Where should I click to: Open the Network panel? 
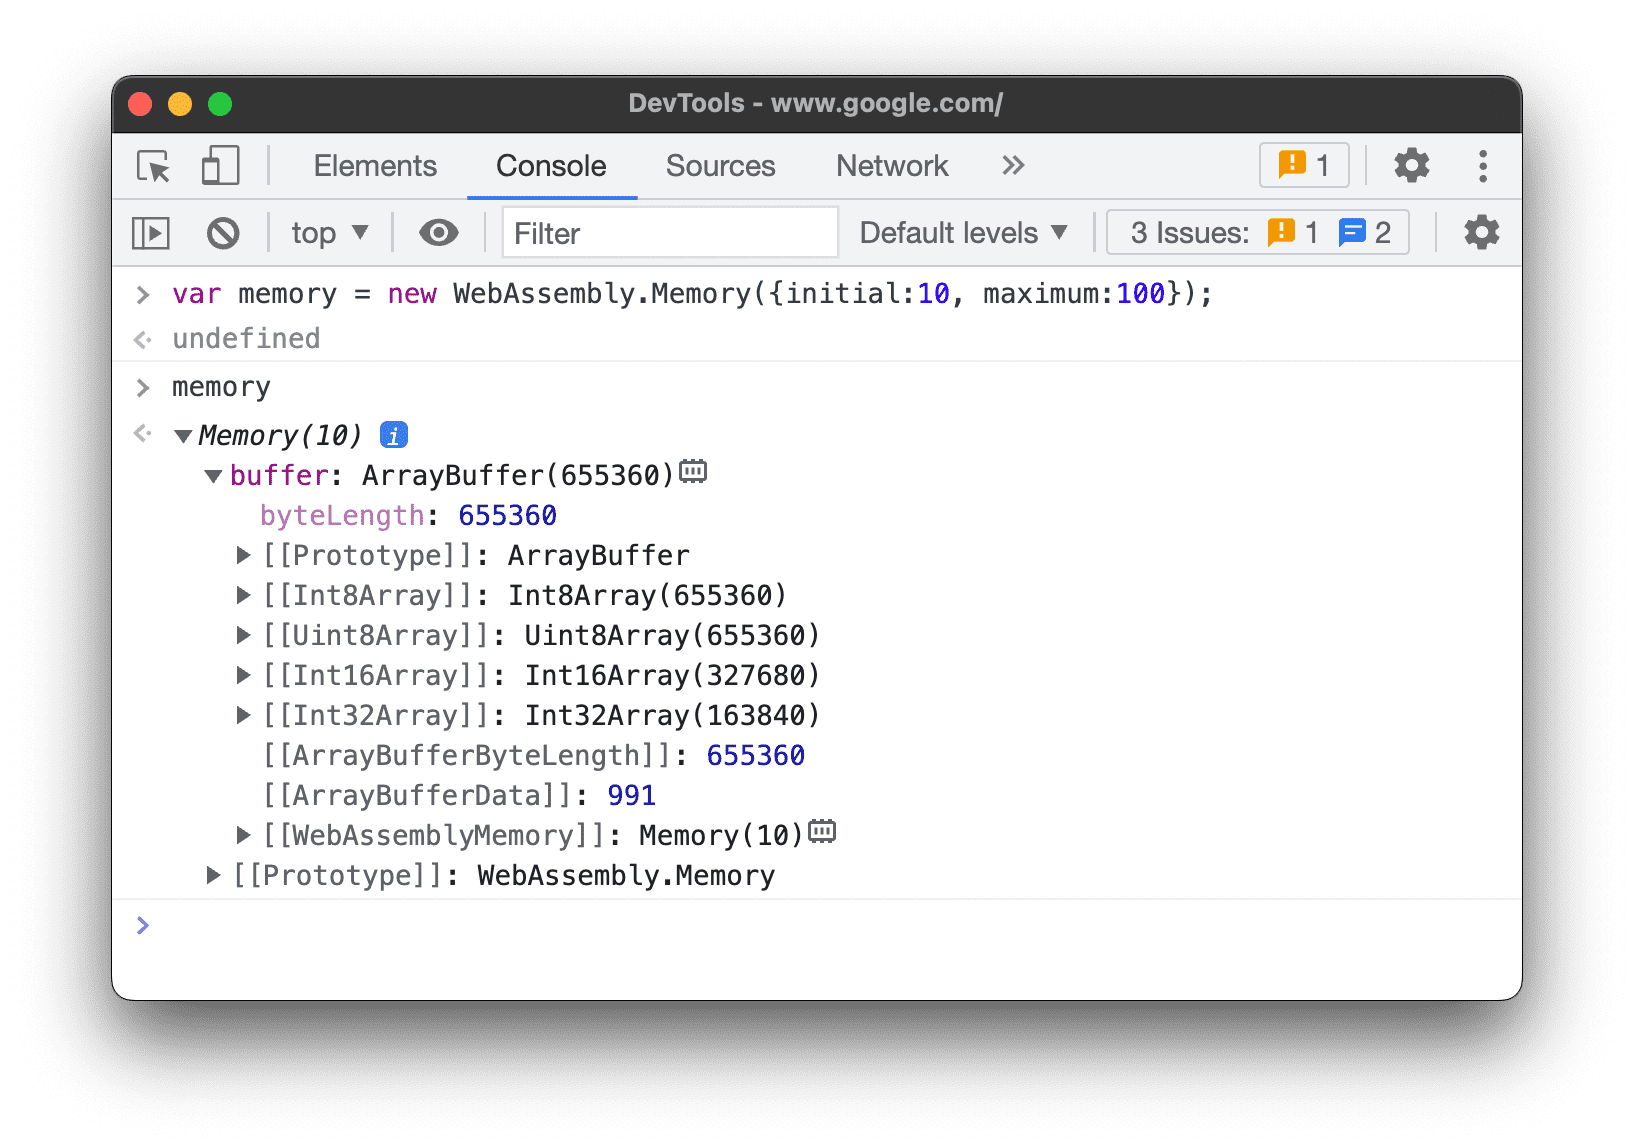click(891, 166)
